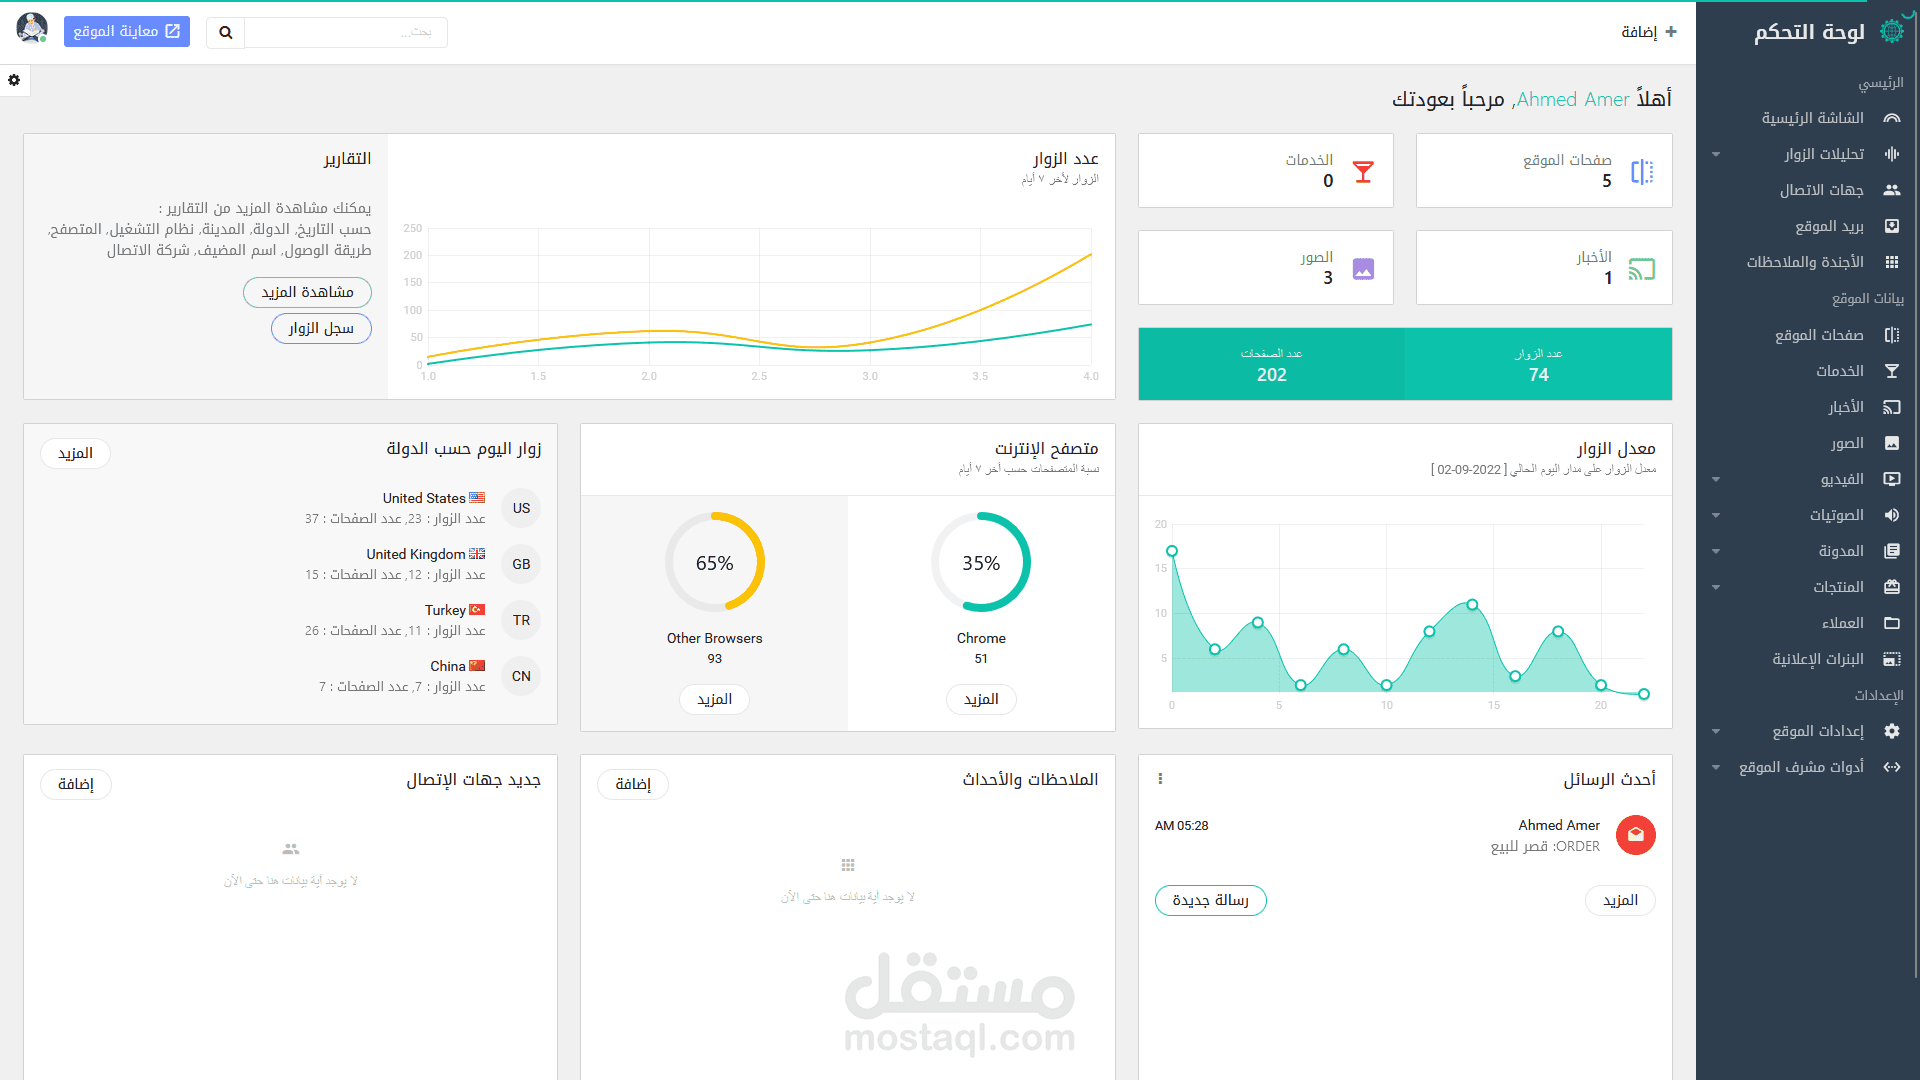1920x1080 pixels.
Task: Click the news cast icon in sidebar
Action: tap(1892, 407)
